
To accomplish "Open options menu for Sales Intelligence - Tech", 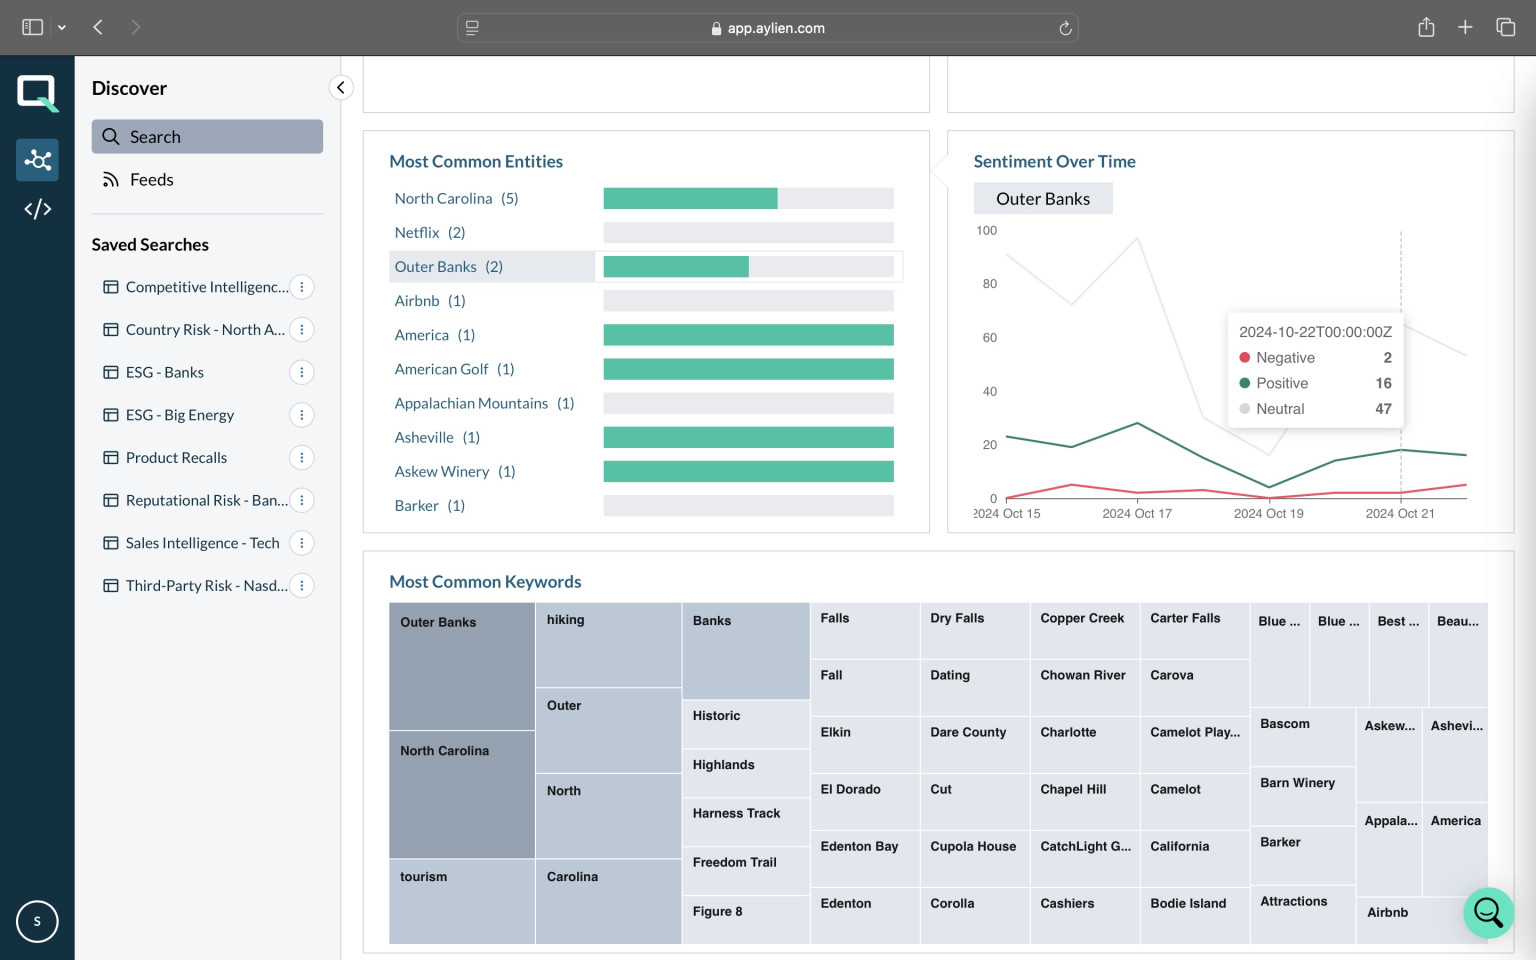I will (302, 543).
